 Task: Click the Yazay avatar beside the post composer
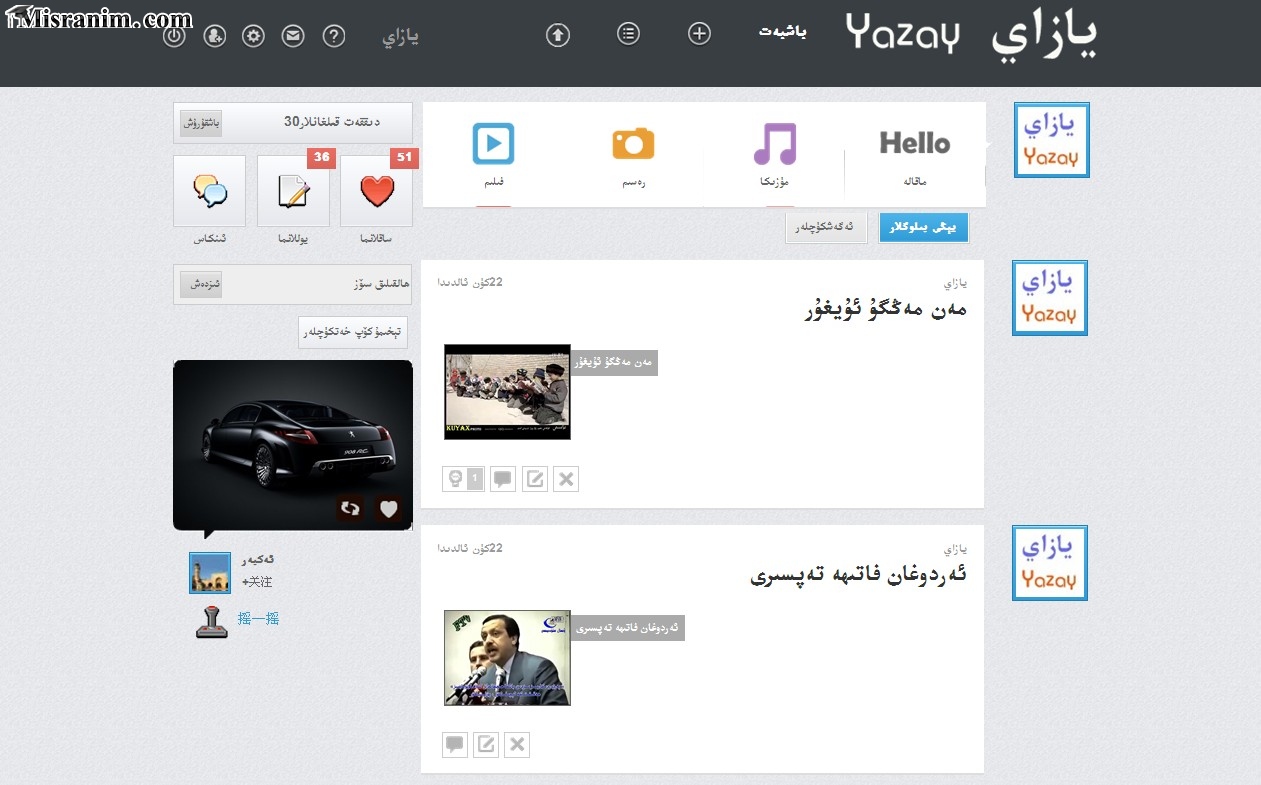pos(1052,140)
